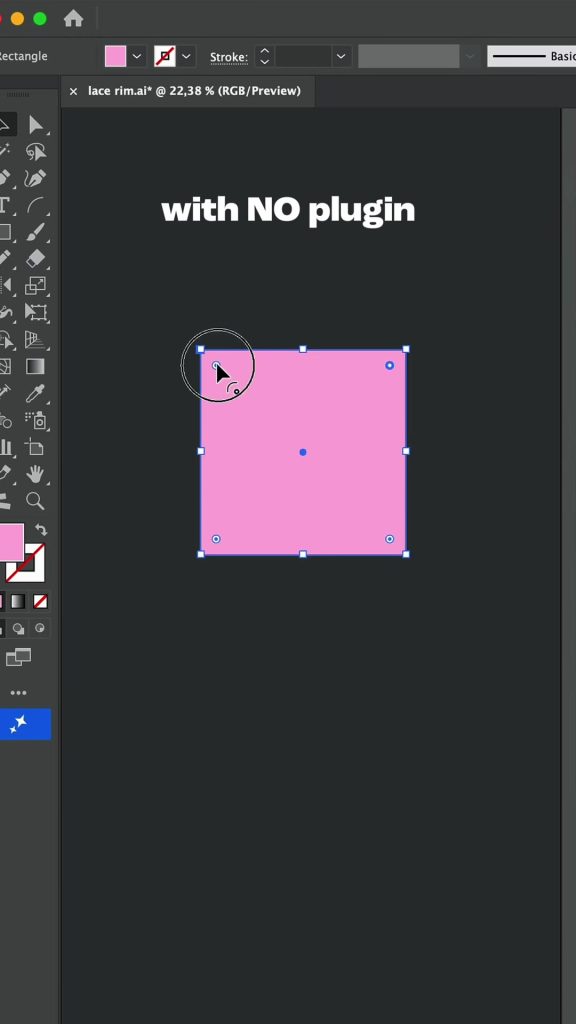Expand the stroke weight dropdown

click(341, 56)
